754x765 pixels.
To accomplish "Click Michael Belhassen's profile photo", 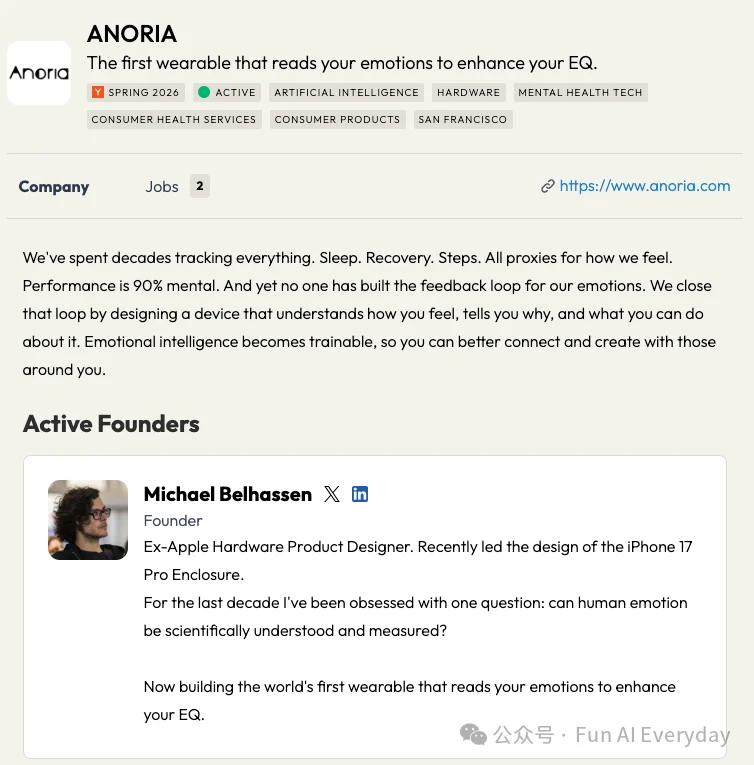I will pyautogui.click(x=88, y=520).
